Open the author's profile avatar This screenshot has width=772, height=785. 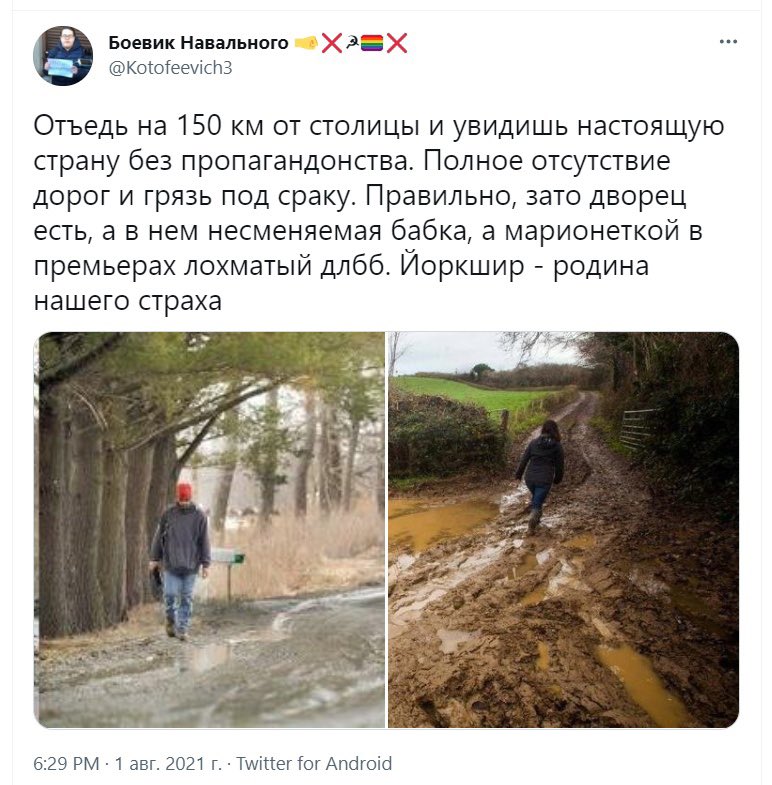[63, 56]
